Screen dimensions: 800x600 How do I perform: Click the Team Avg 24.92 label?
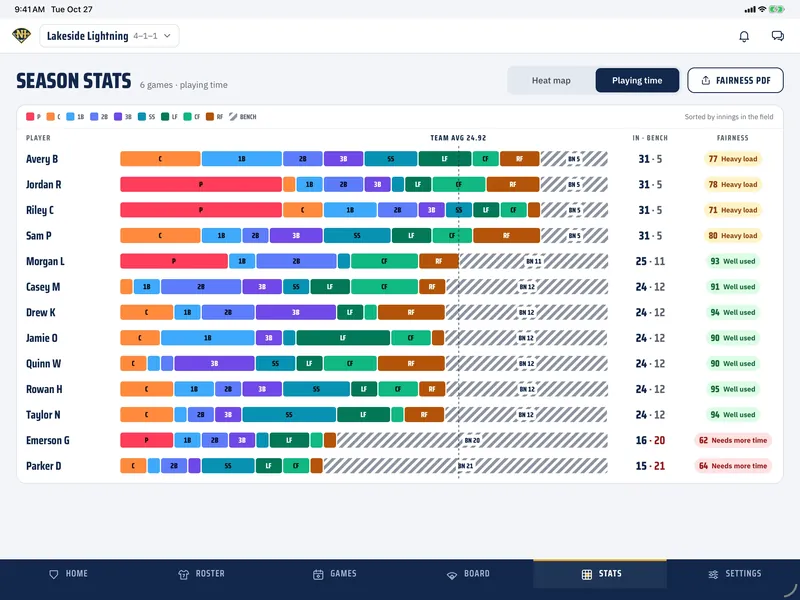(458, 138)
